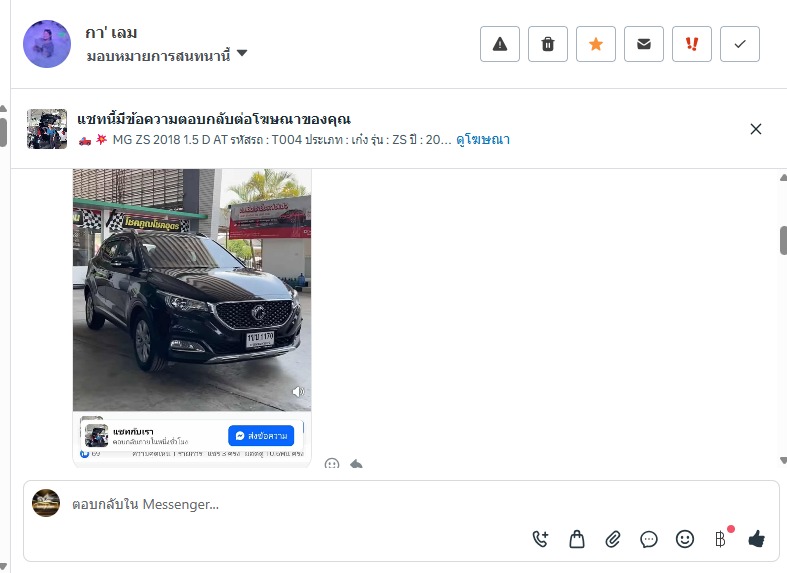The width and height of the screenshot is (787, 573).
Task: React to message with emoji icon
Action: point(332,464)
